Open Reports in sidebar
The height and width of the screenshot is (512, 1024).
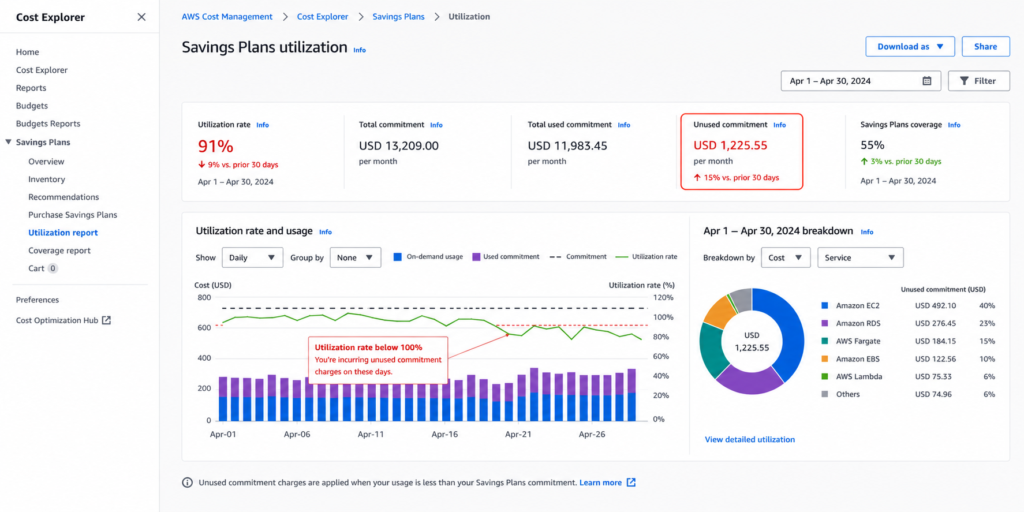(31, 88)
